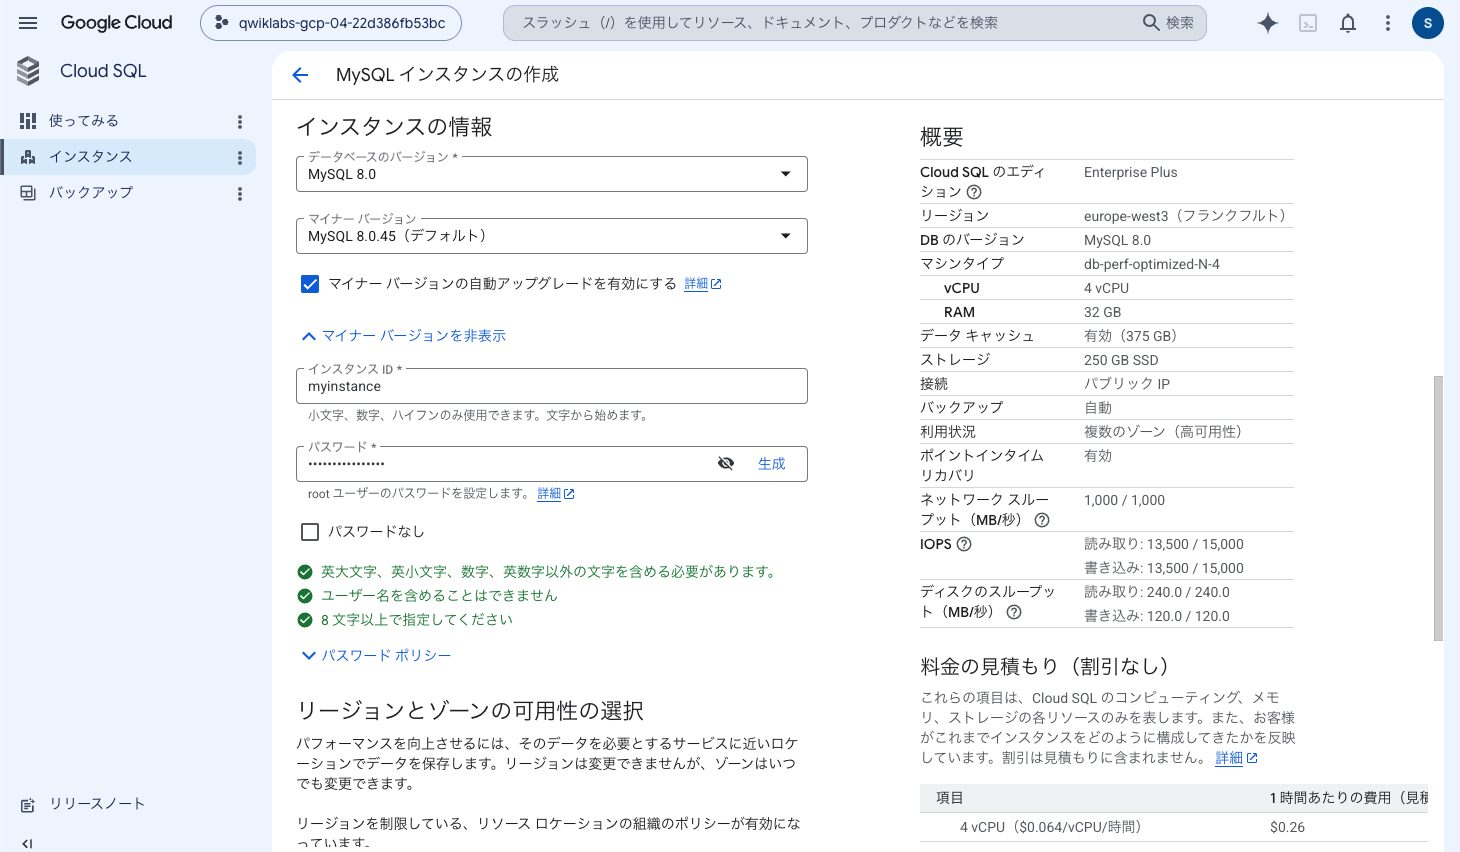Click the '32 GB' RAM value
Image resolution: width=1460 pixels, height=852 pixels.
[1102, 312]
